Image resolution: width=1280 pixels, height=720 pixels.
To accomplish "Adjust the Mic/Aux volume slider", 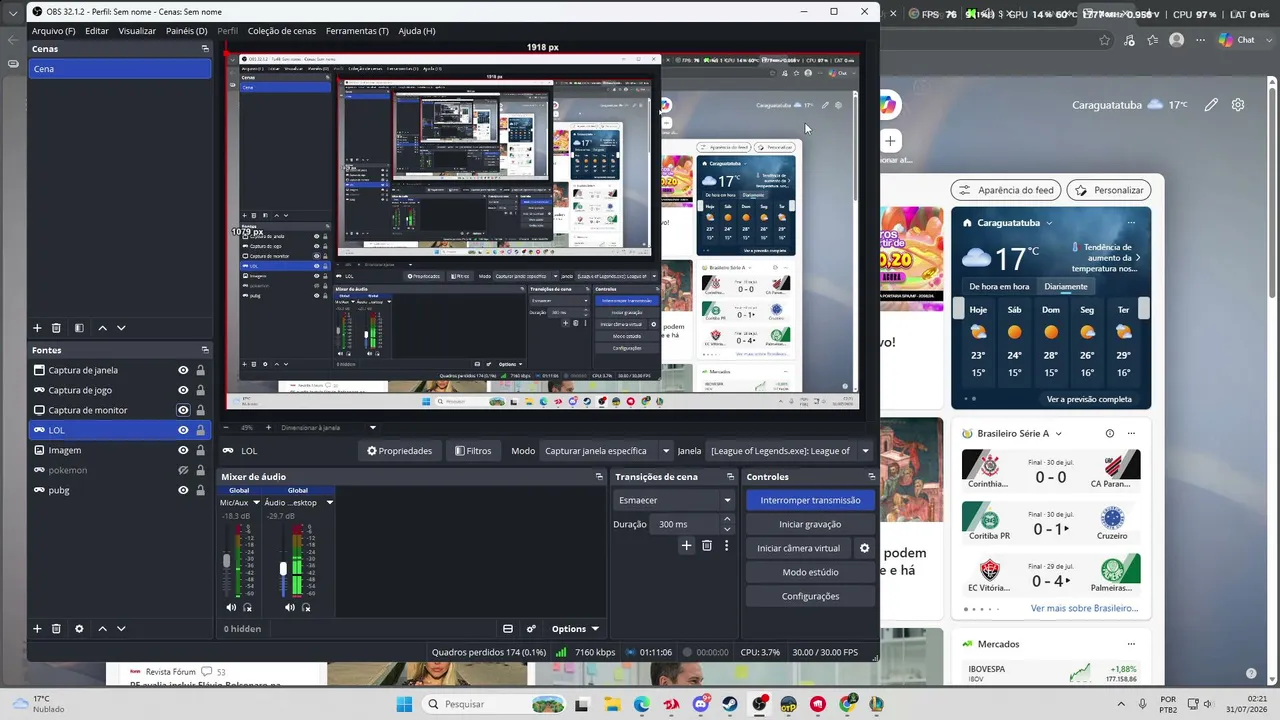I will (x=226, y=560).
